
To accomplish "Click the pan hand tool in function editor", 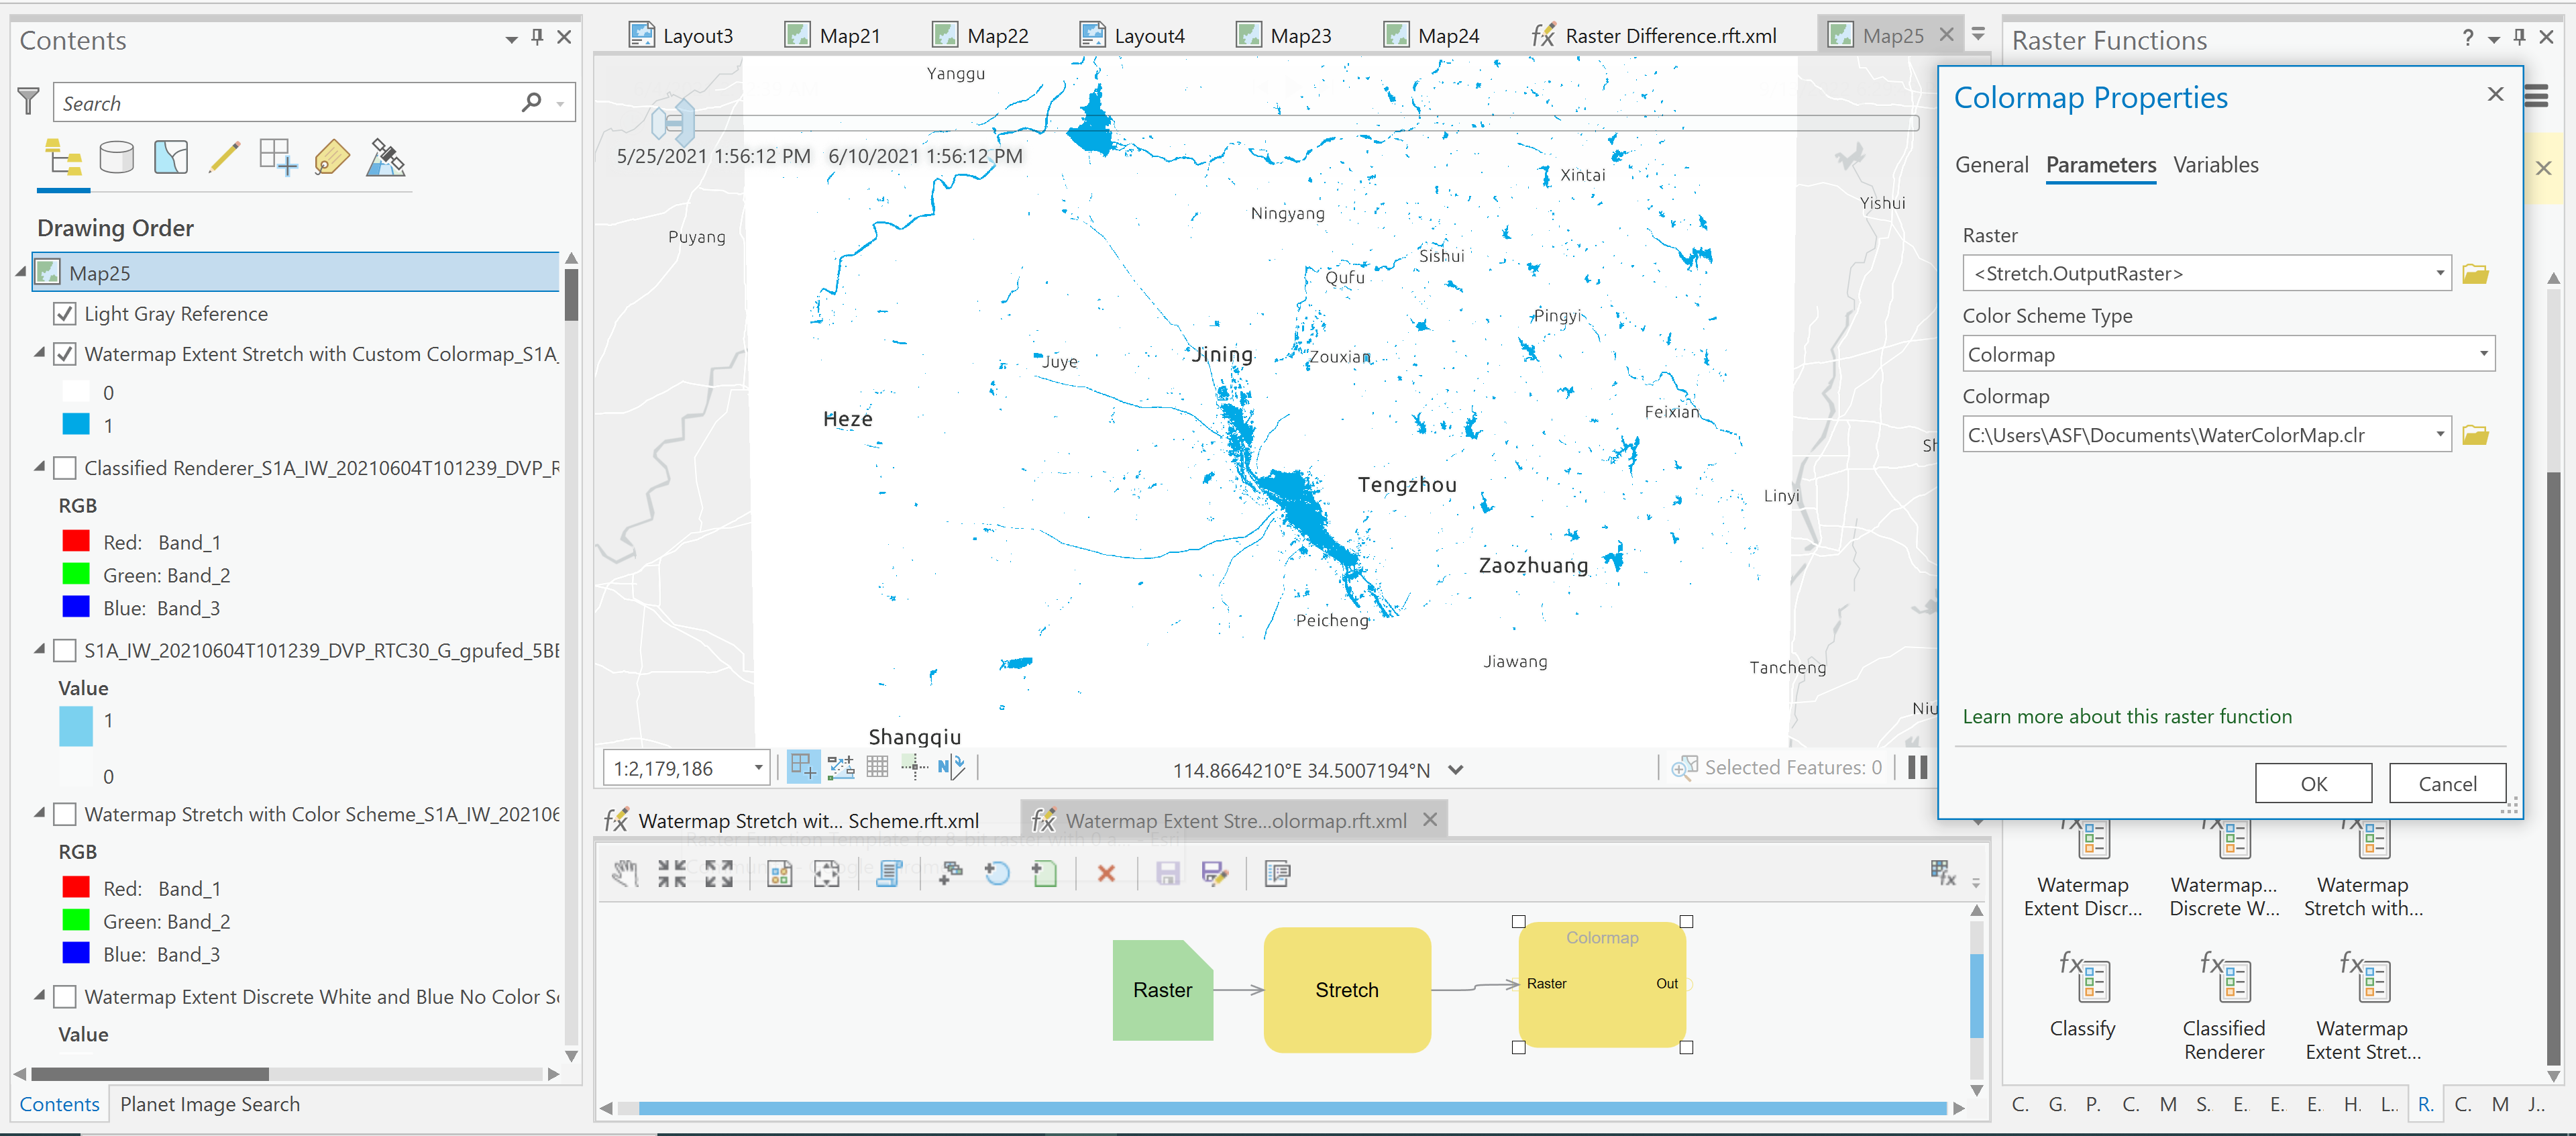I will [x=625, y=873].
